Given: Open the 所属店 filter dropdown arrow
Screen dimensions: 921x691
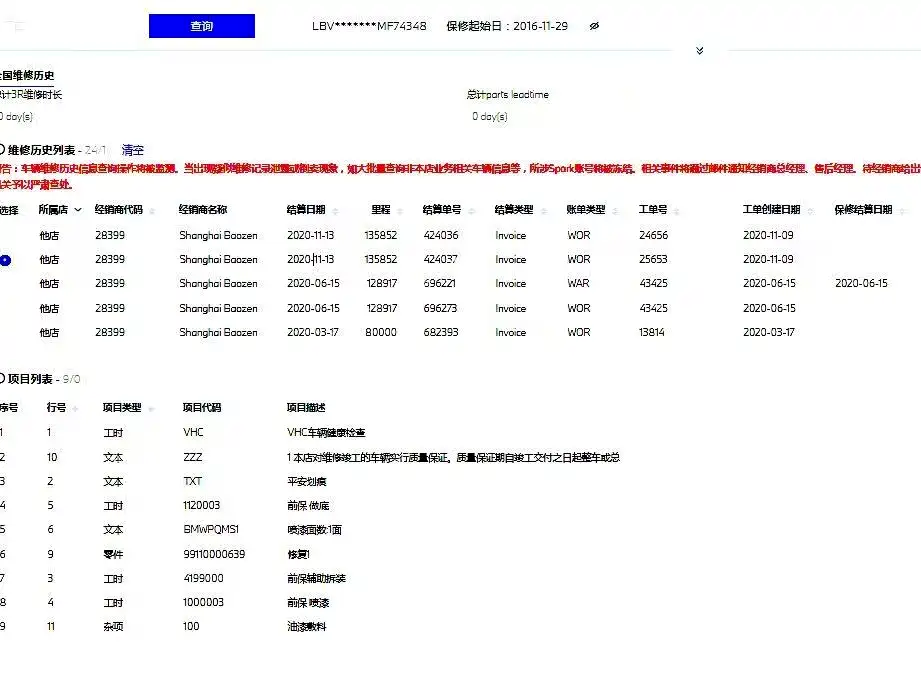Looking at the screenshot, I should 78,210.
